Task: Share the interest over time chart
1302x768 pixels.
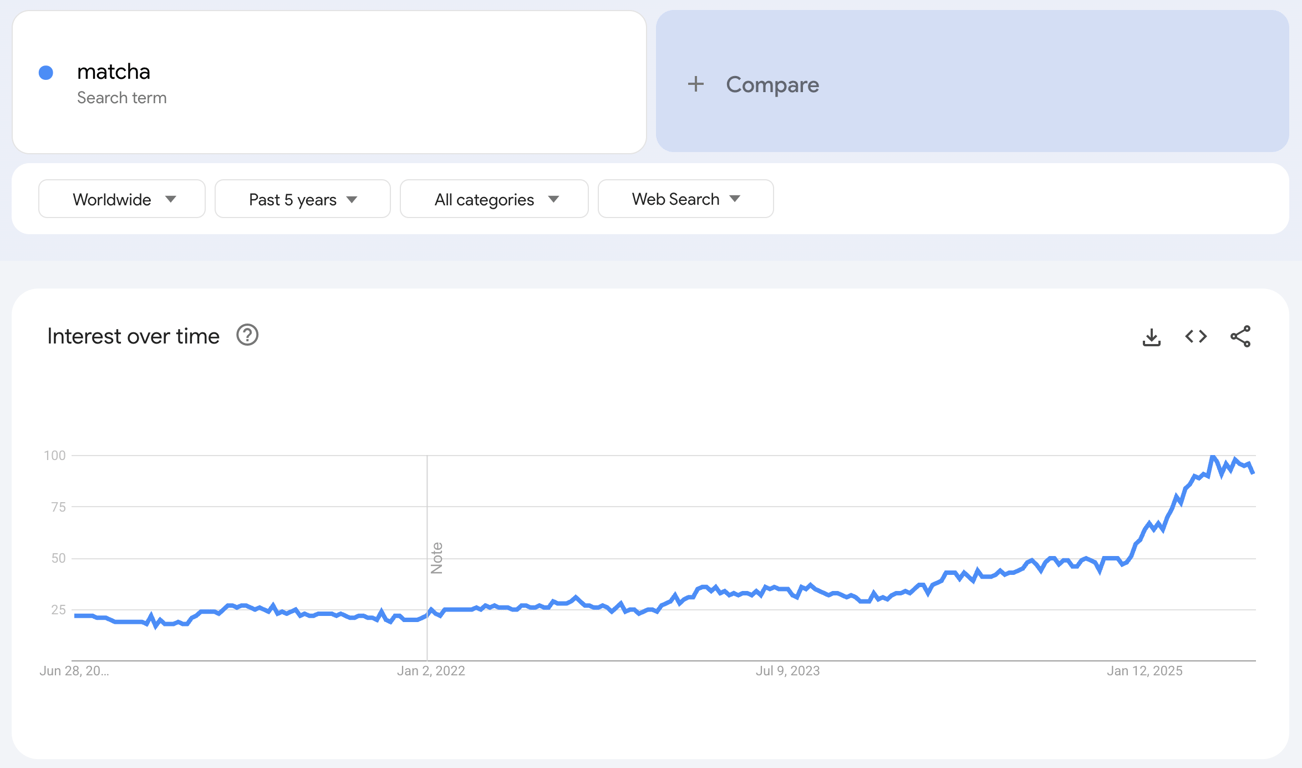Action: (x=1240, y=337)
